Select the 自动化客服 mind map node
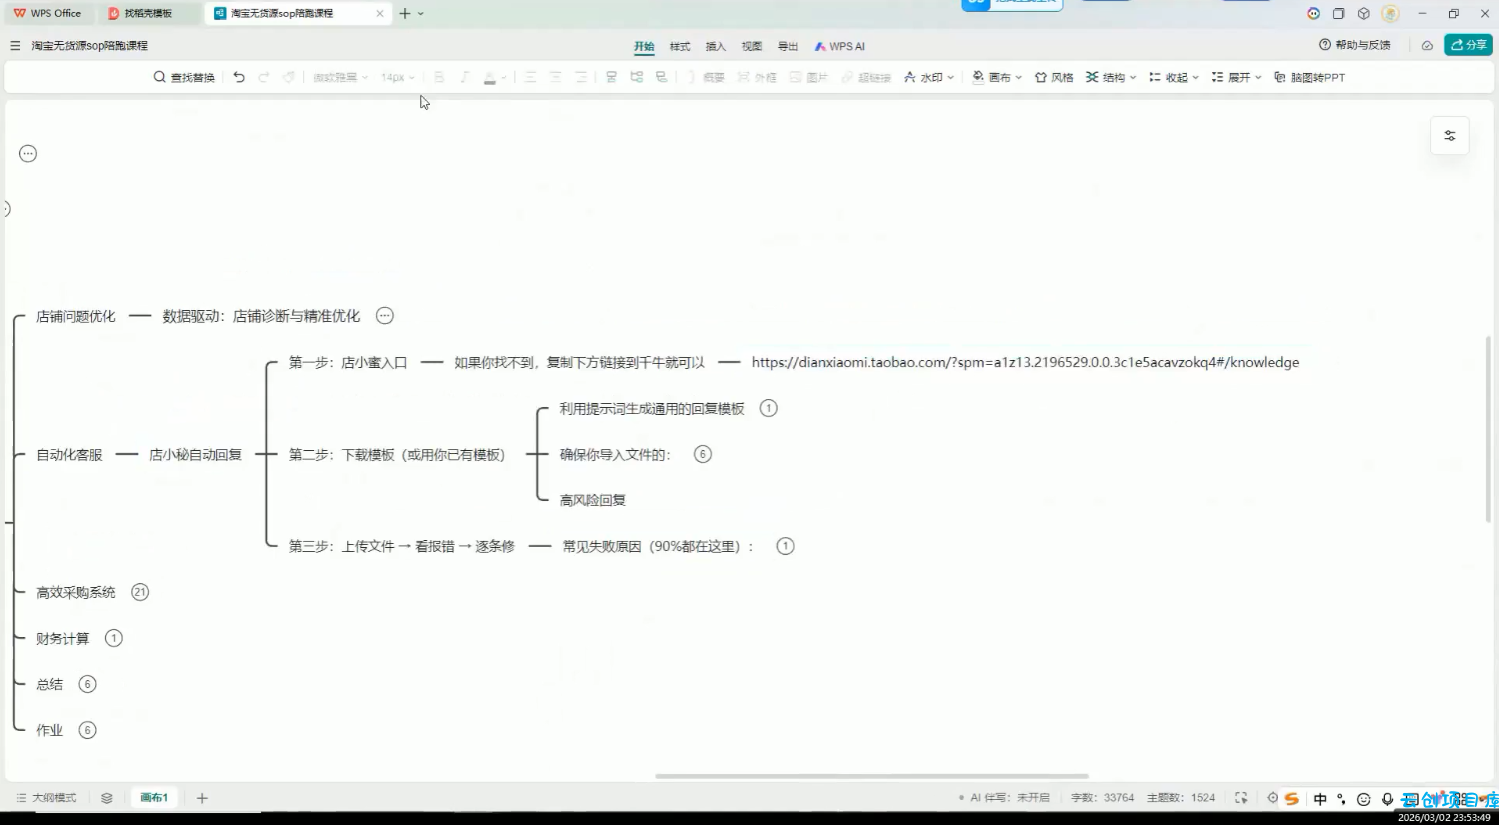This screenshot has width=1499, height=825. click(69, 455)
